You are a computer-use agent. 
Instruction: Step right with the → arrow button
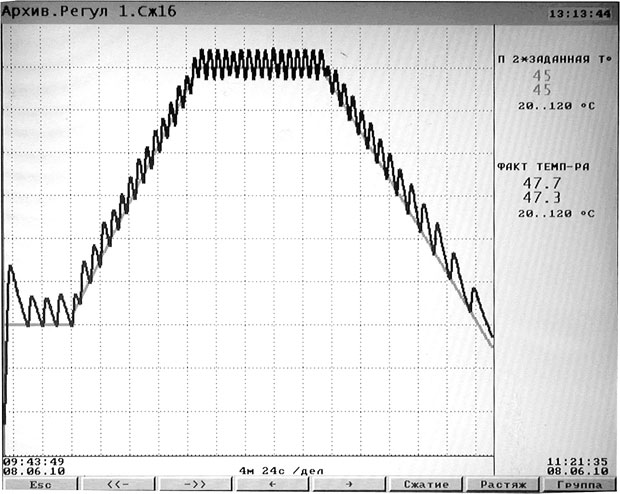349,485
